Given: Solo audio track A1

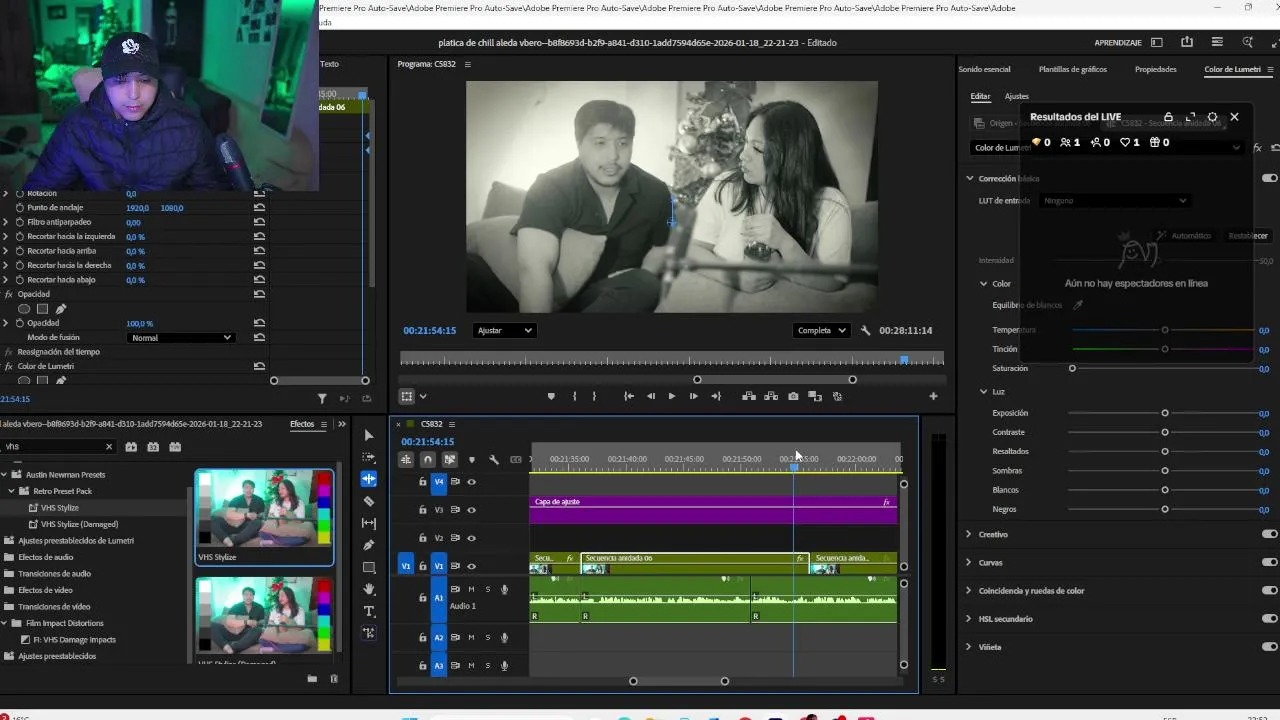Looking at the screenshot, I should 488,589.
